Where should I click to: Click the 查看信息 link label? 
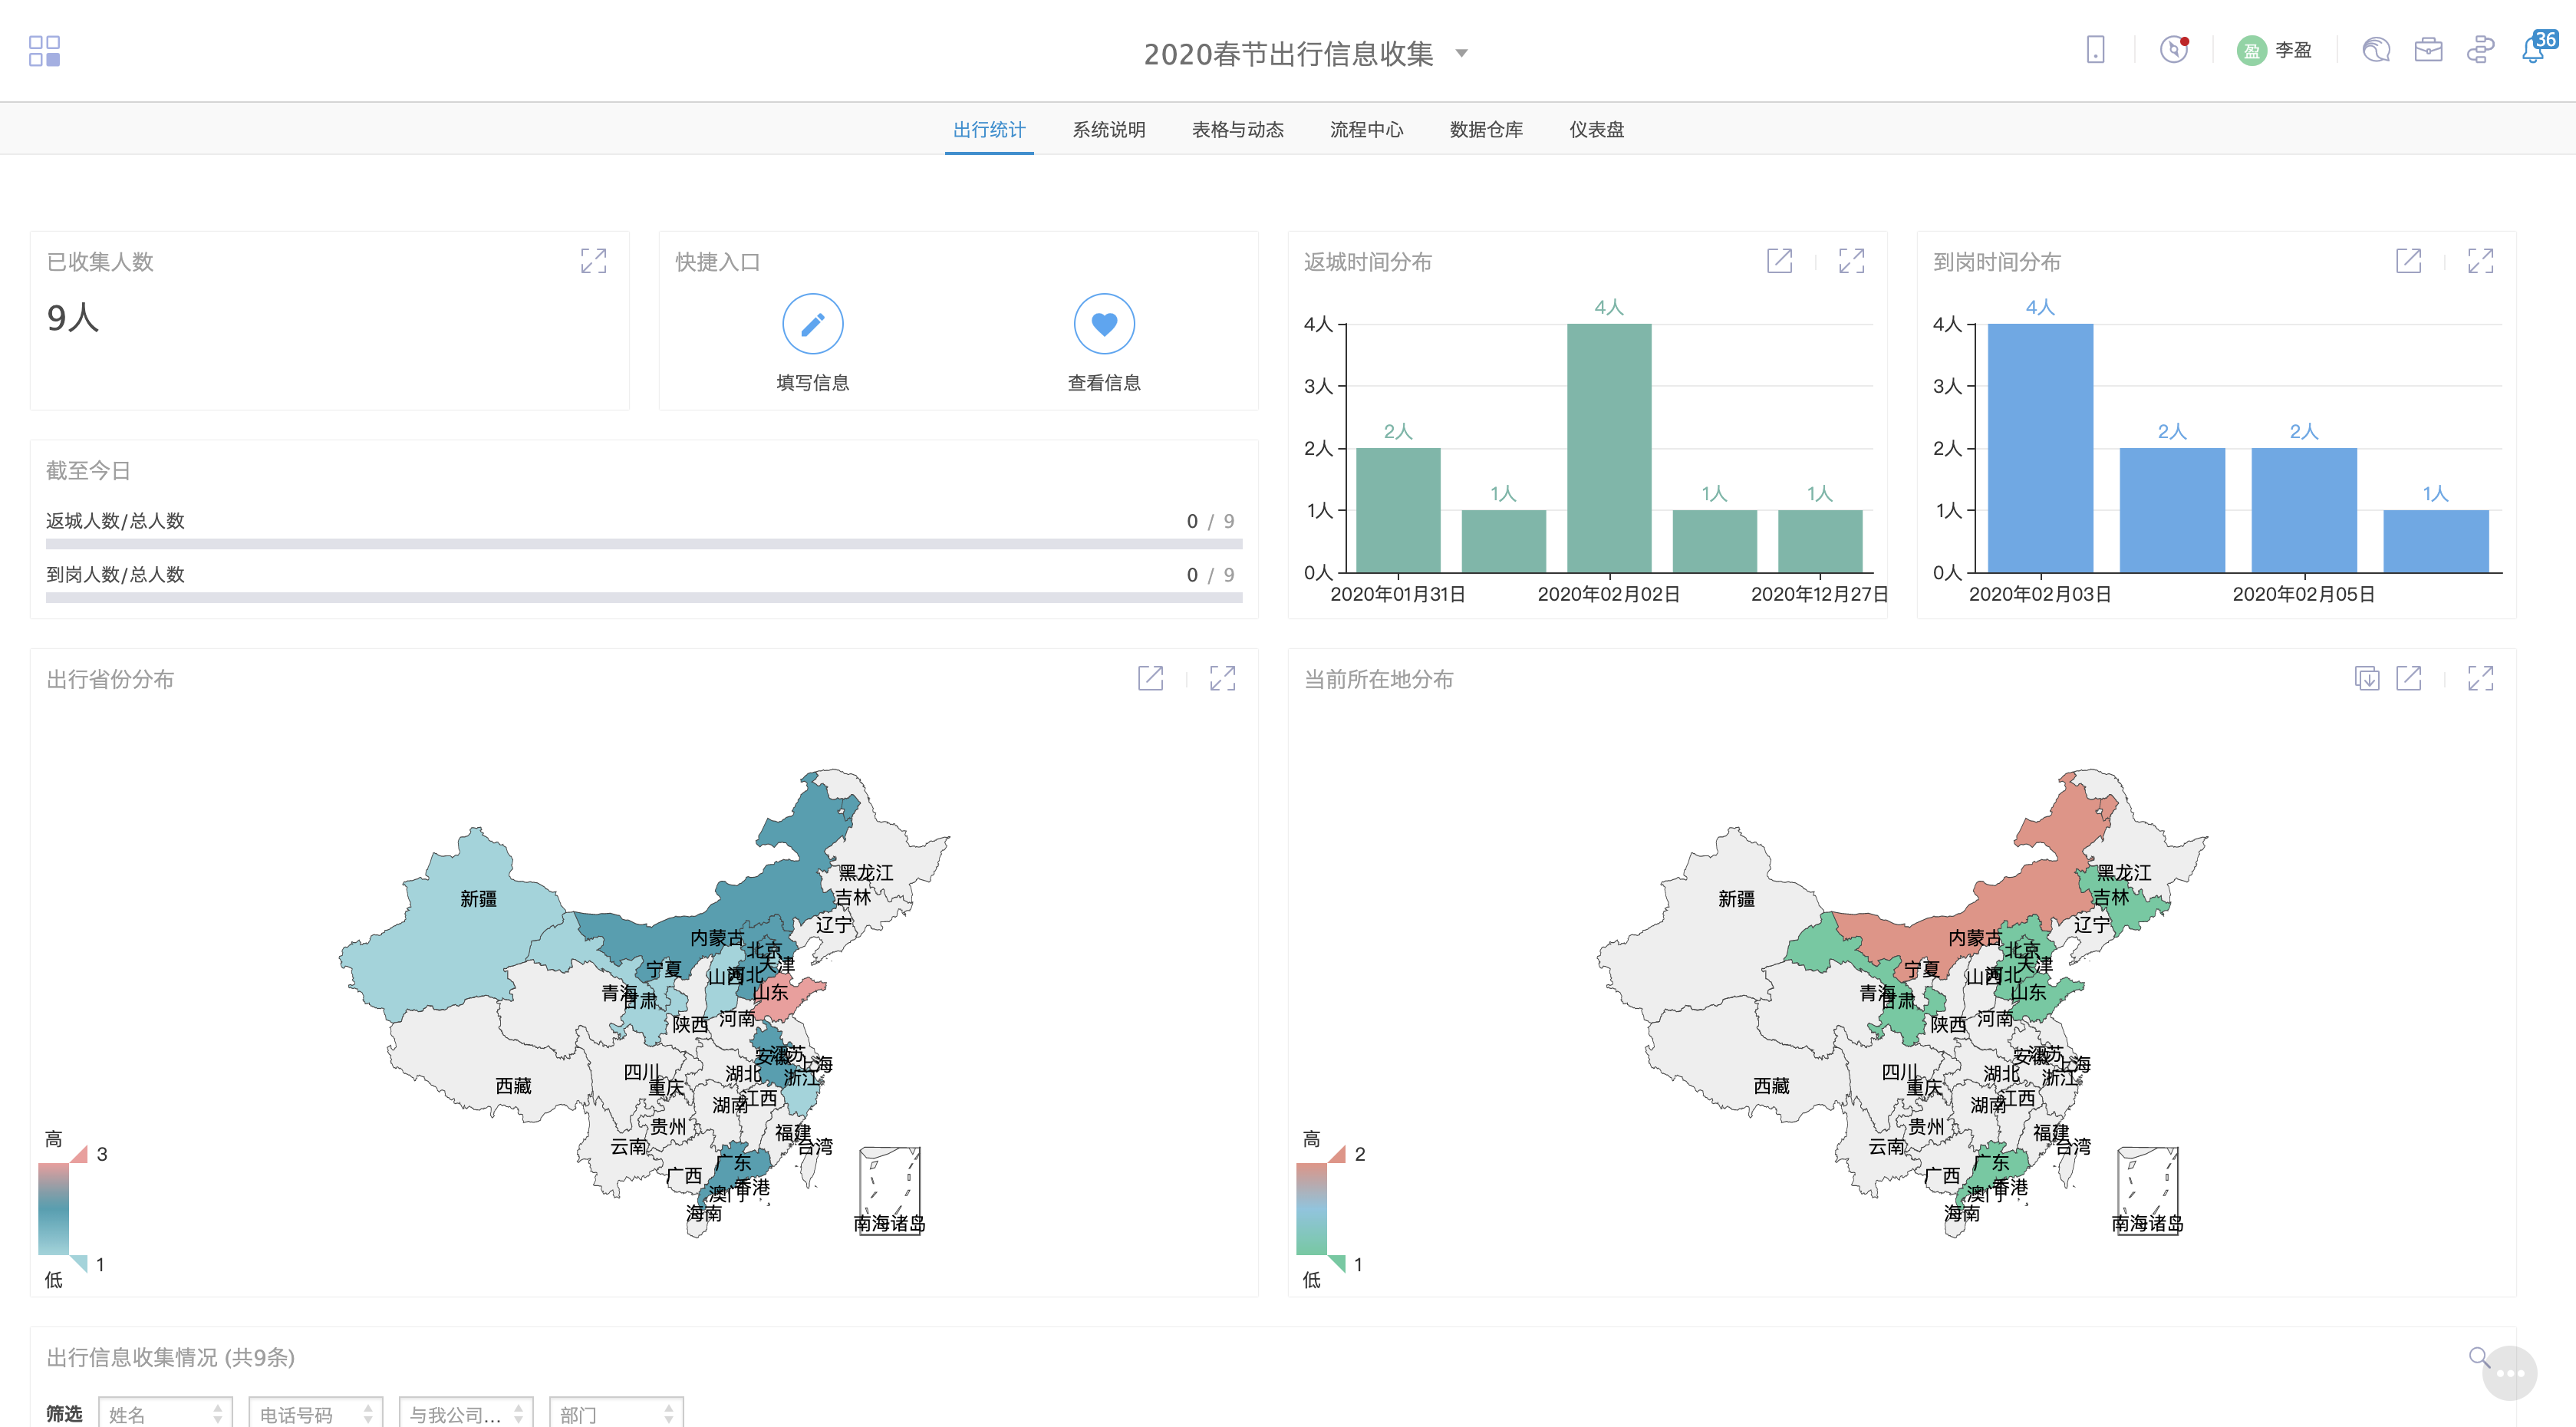1104,383
